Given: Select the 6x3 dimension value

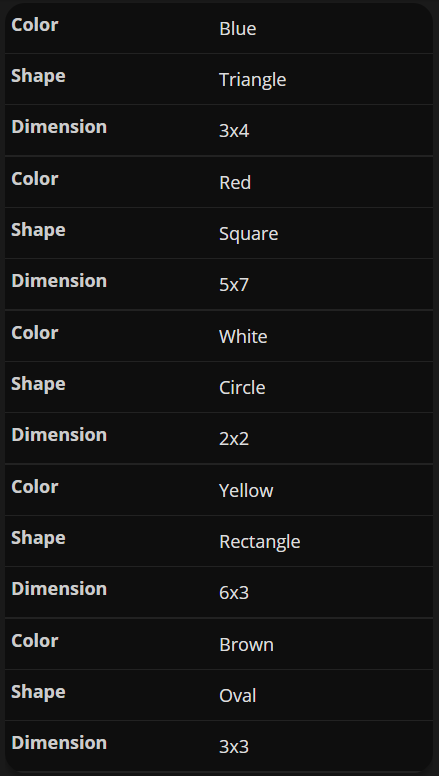Looking at the screenshot, I should click(234, 592).
